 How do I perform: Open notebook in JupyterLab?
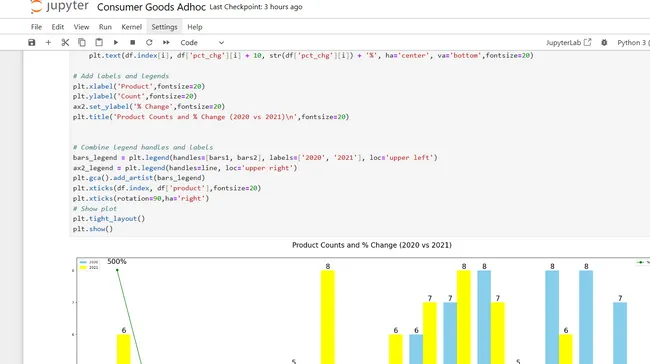568,42
